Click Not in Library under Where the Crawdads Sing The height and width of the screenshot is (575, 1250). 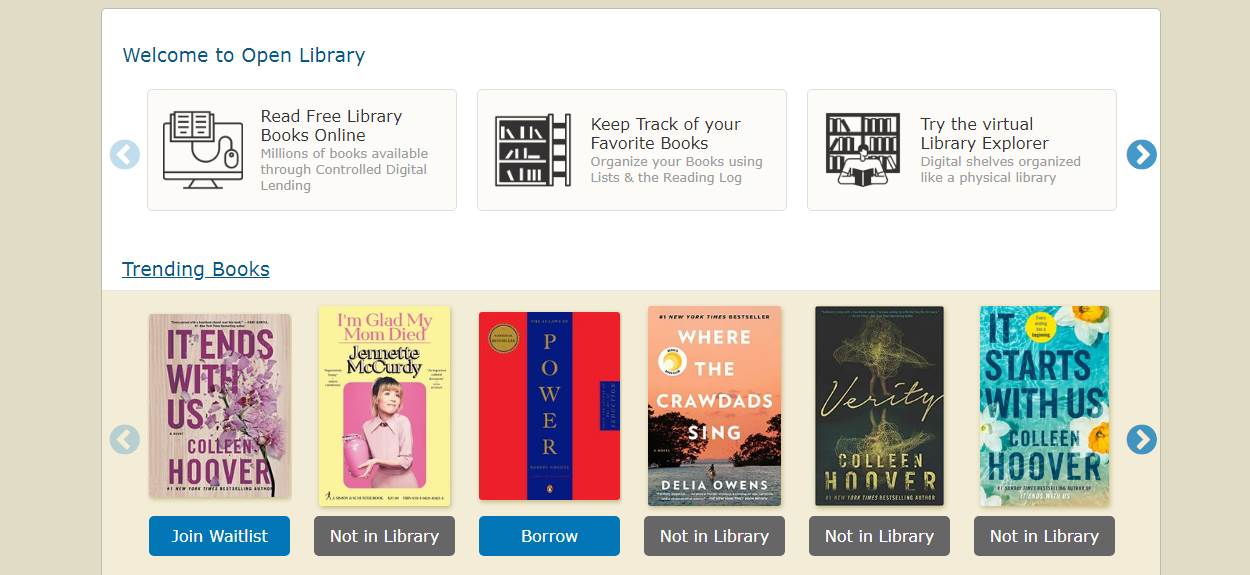click(714, 536)
